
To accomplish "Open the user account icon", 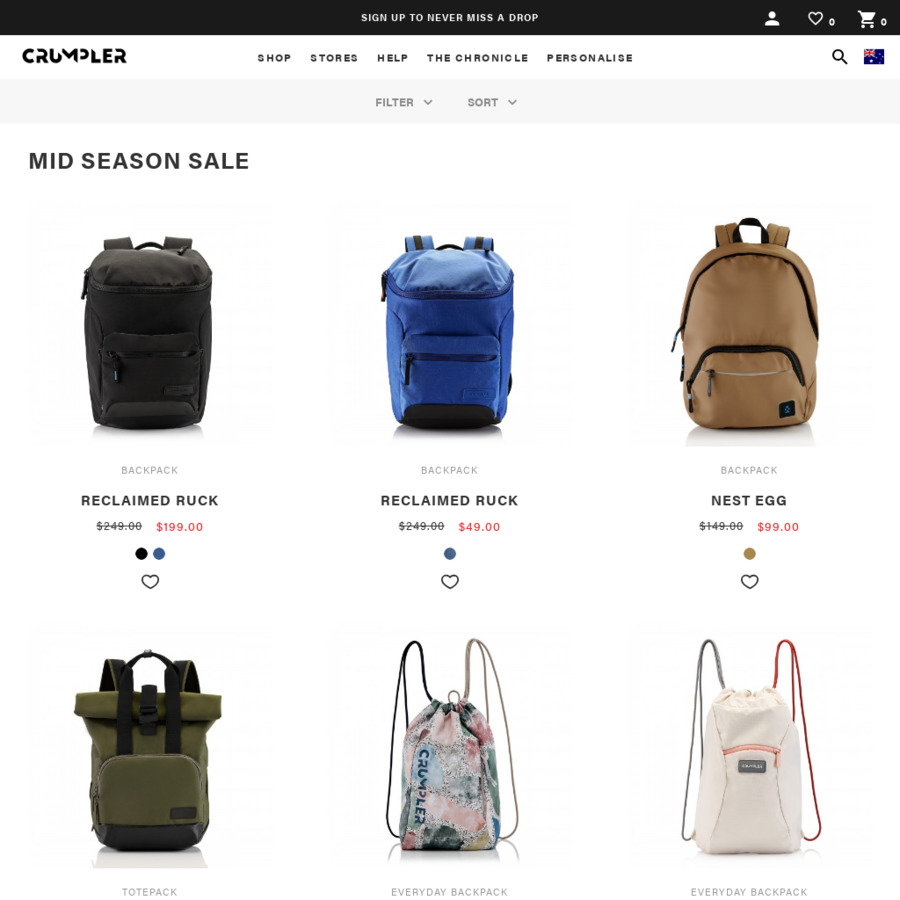I will click(772, 18).
